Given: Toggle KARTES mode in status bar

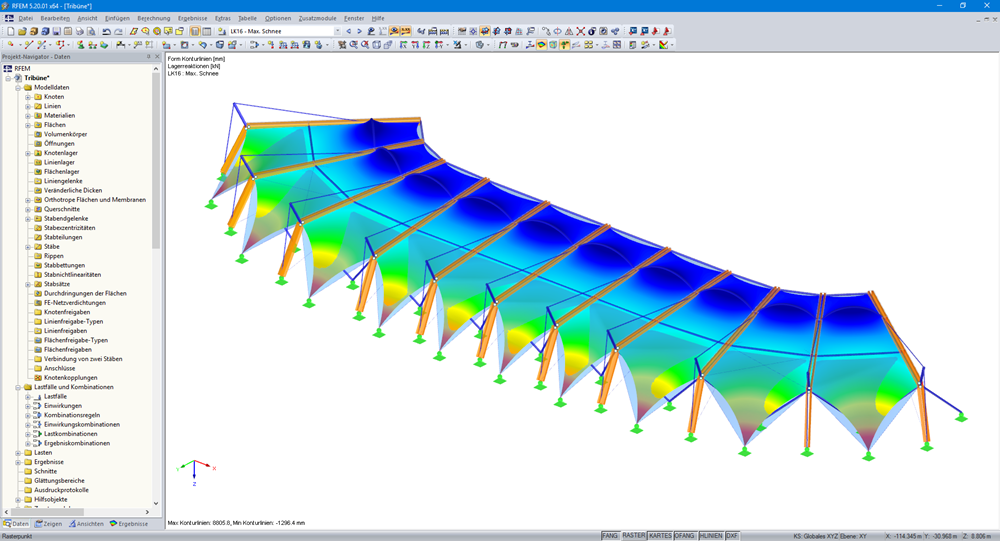Looking at the screenshot, I should [x=660, y=536].
